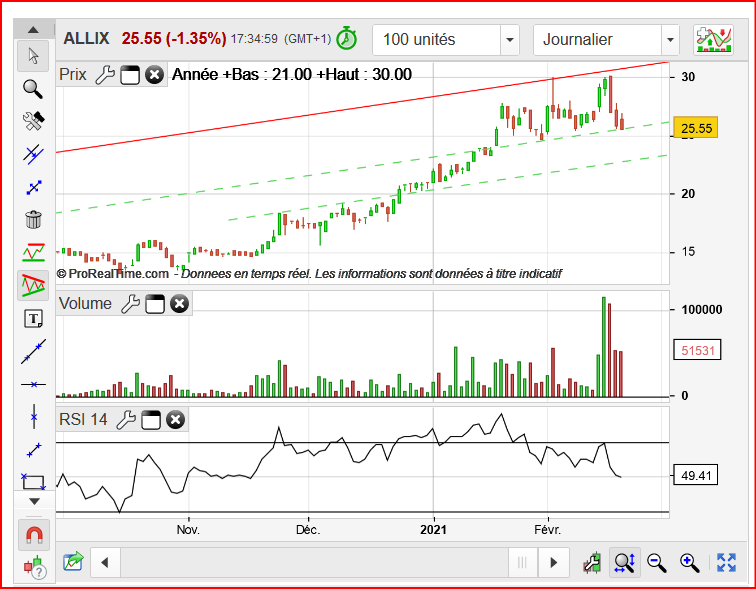
Task: Click the ALLIX ticker name
Action: (87, 39)
